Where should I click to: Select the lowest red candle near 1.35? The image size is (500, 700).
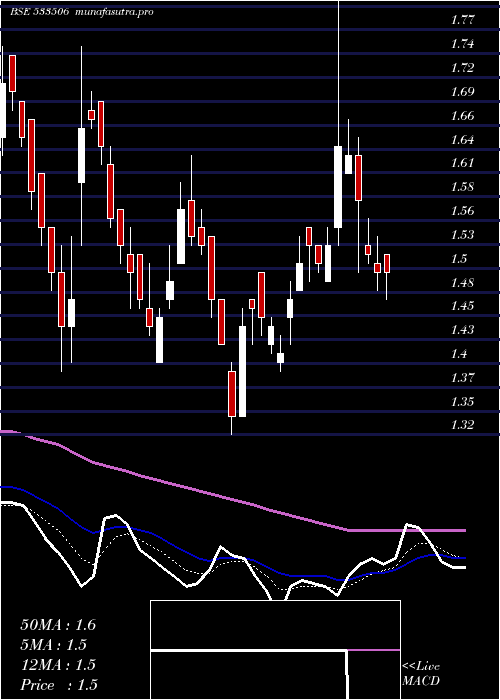point(232,394)
